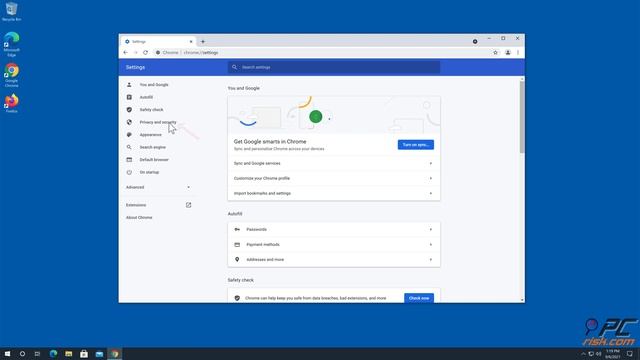Close the Settings tab
This screenshot has height=360, width=640.
pos(191,42)
